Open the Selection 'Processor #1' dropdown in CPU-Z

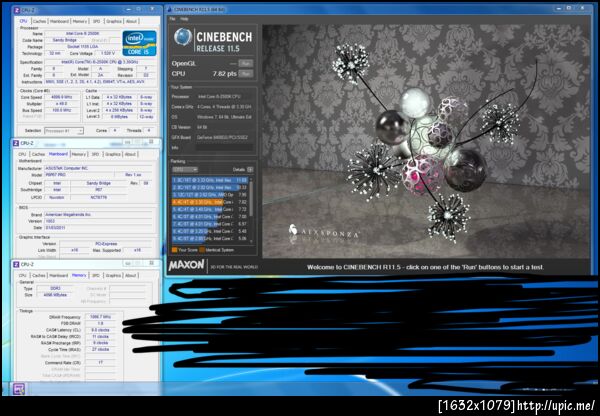(64, 131)
